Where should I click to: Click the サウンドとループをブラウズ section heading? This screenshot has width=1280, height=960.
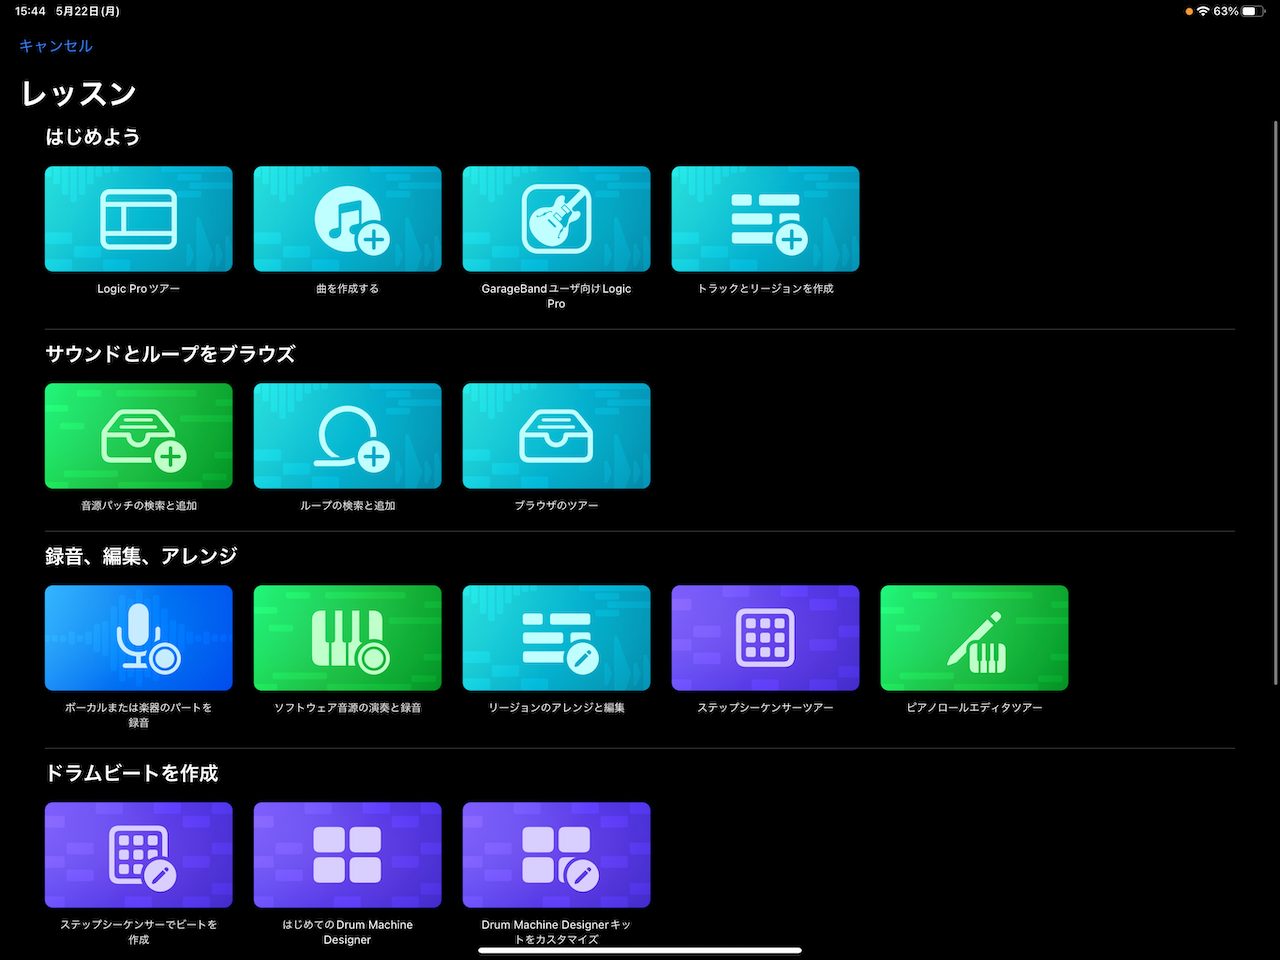click(170, 354)
